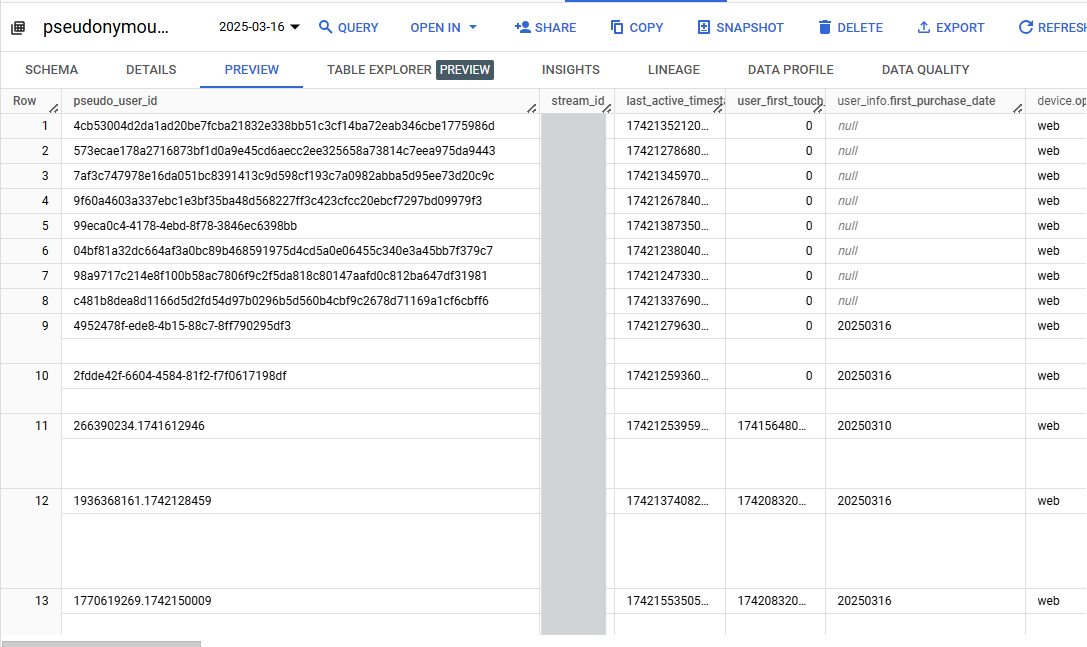Image resolution: width=1087 pixels, height=647 pixels.
Task: Select cell 4952478f-ede8-4b15-88c7-8ff790295df3
Action: 301,326
